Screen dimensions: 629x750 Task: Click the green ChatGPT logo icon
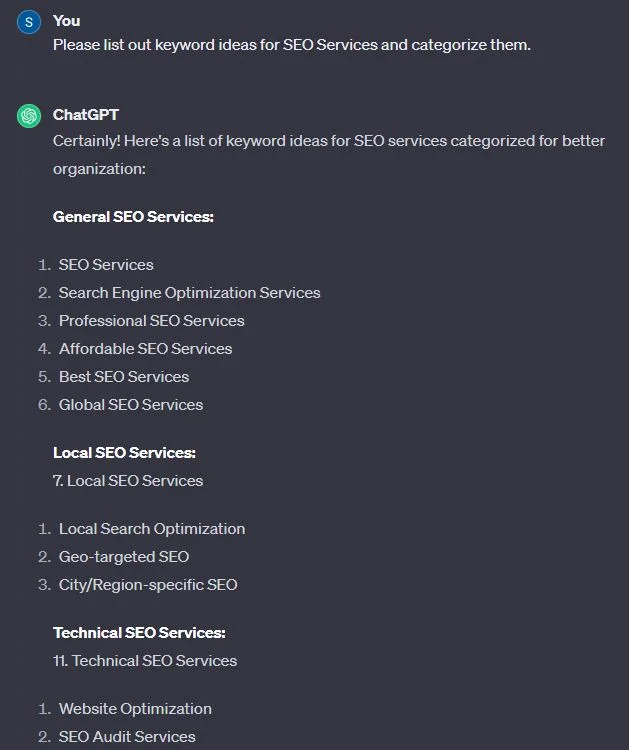[x=29, y=116]
